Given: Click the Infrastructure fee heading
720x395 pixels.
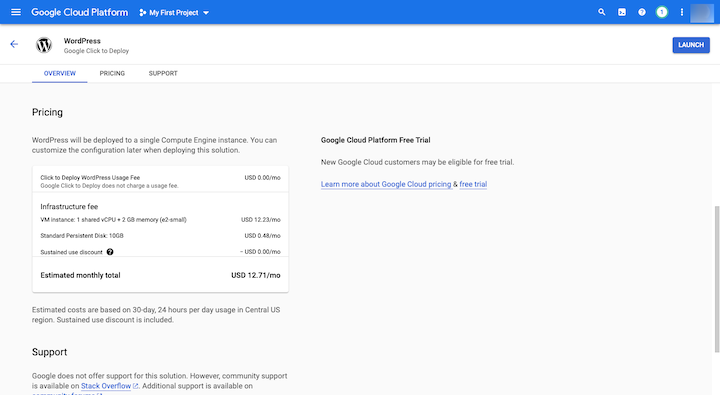Looking at the screenshot, I should [x=69, y=207].
